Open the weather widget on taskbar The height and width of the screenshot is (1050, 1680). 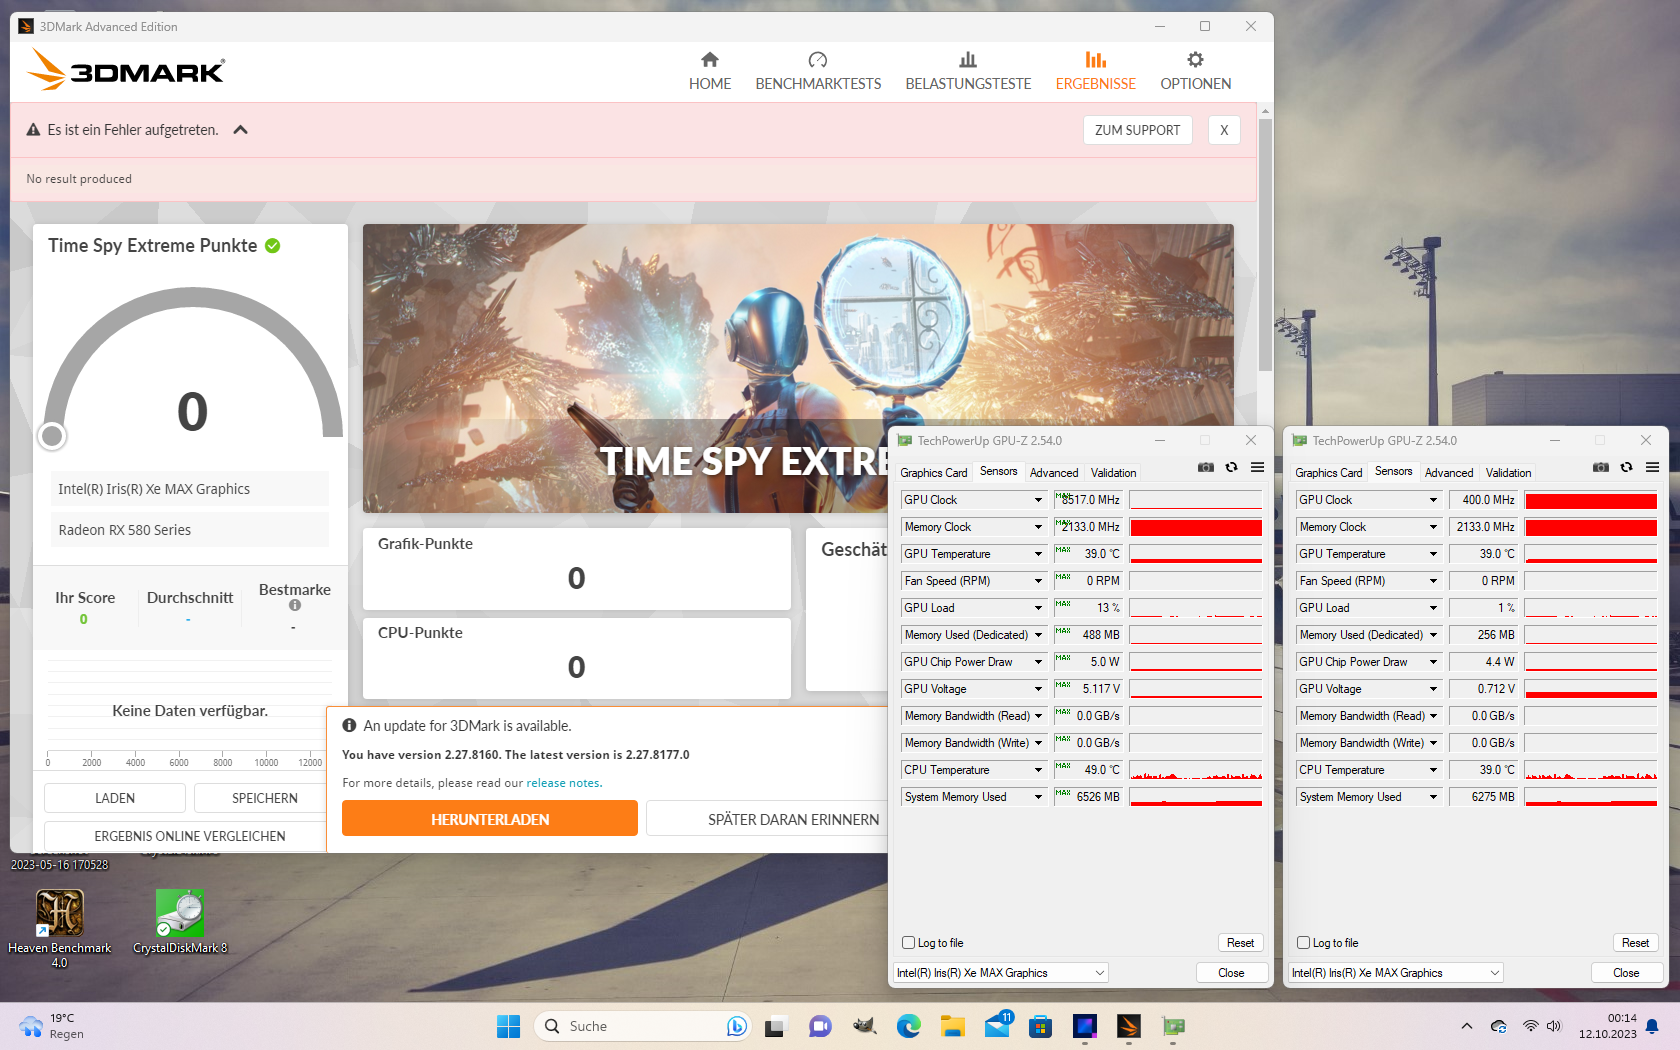(52, 1026)
